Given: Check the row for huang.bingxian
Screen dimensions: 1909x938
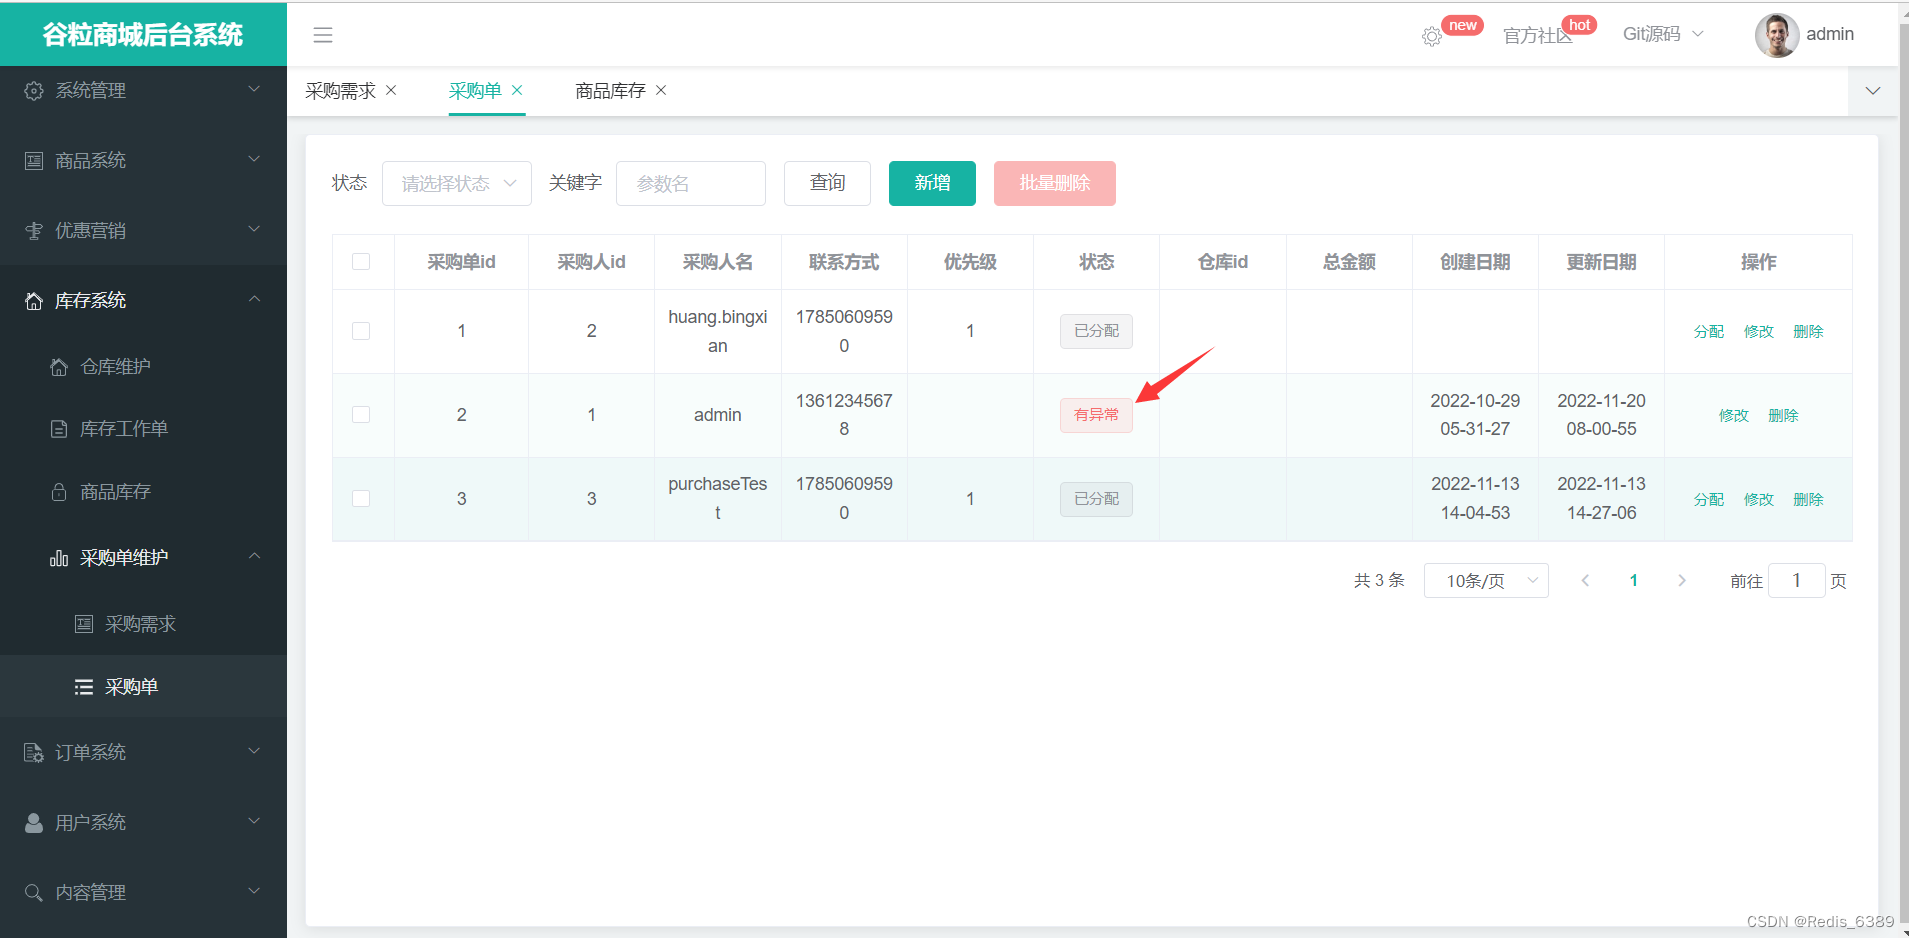Looking at the screenshot, I should (361, 331).
